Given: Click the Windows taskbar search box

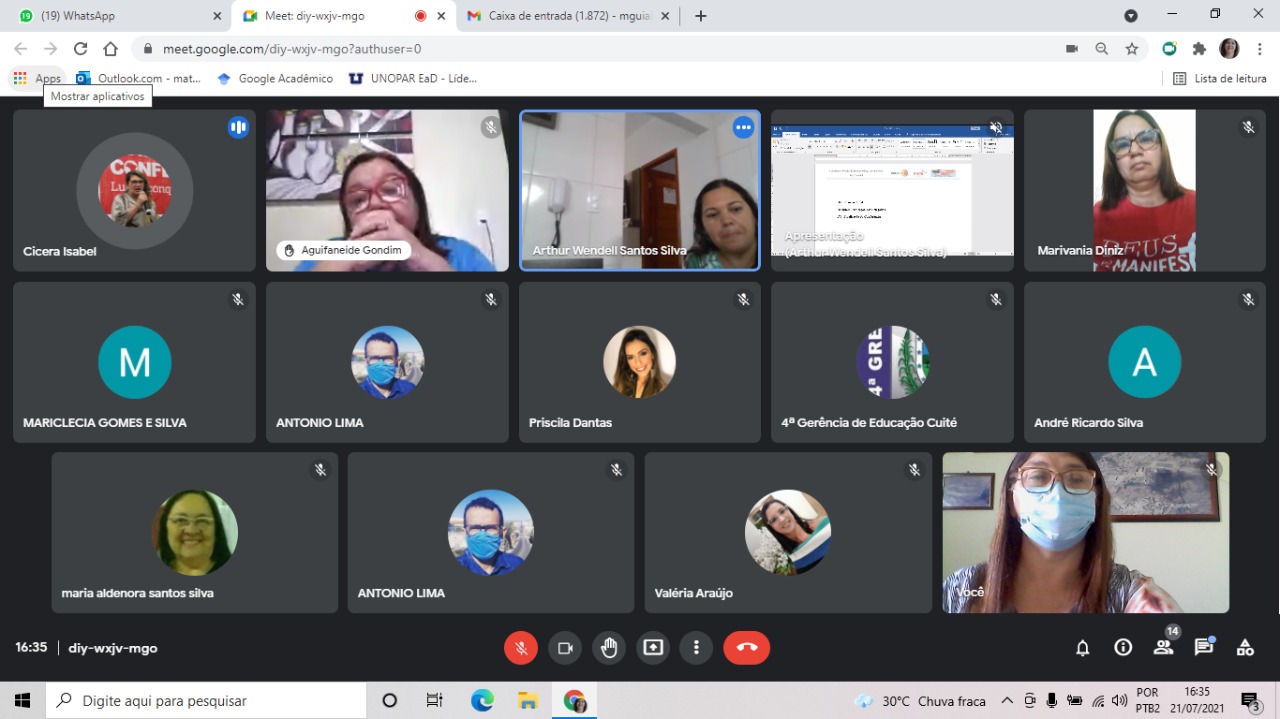Looking at the screenshot, I should [205, 701].
